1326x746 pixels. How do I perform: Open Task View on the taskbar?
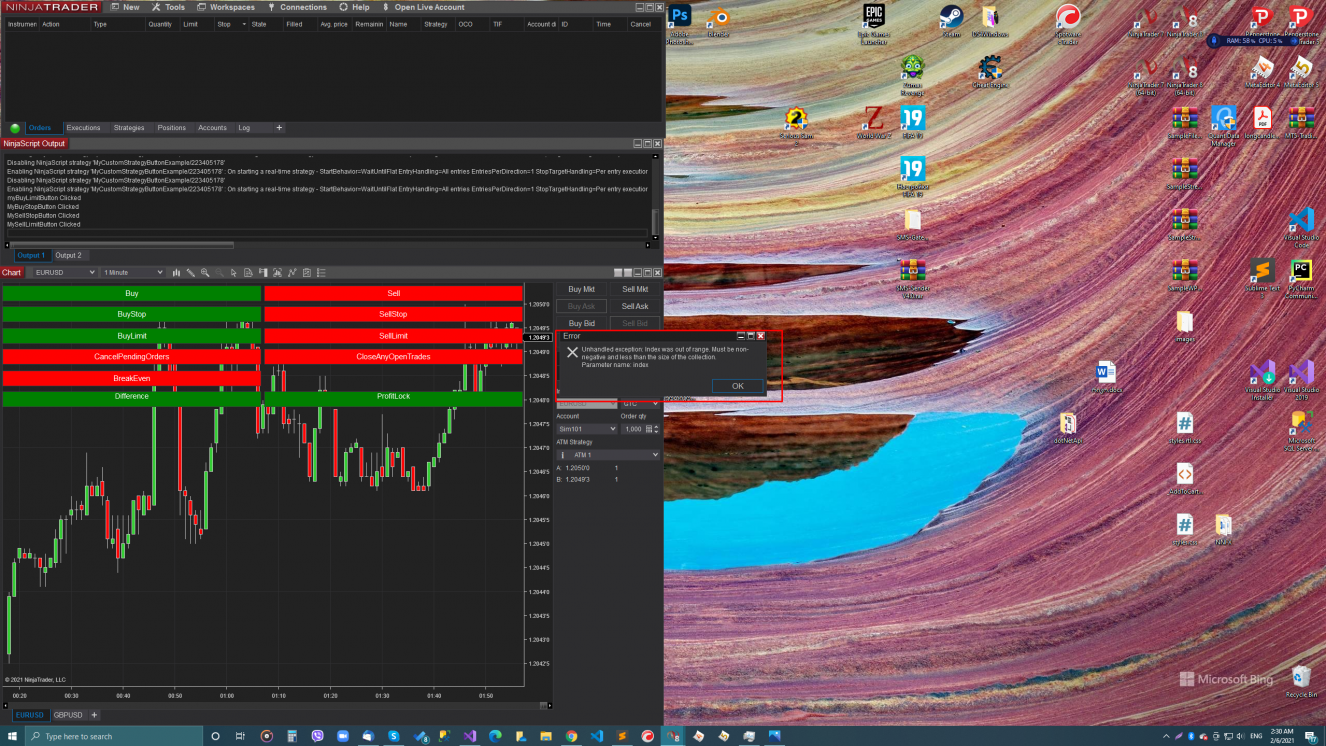pyautogui.click(x=241, y=736)
